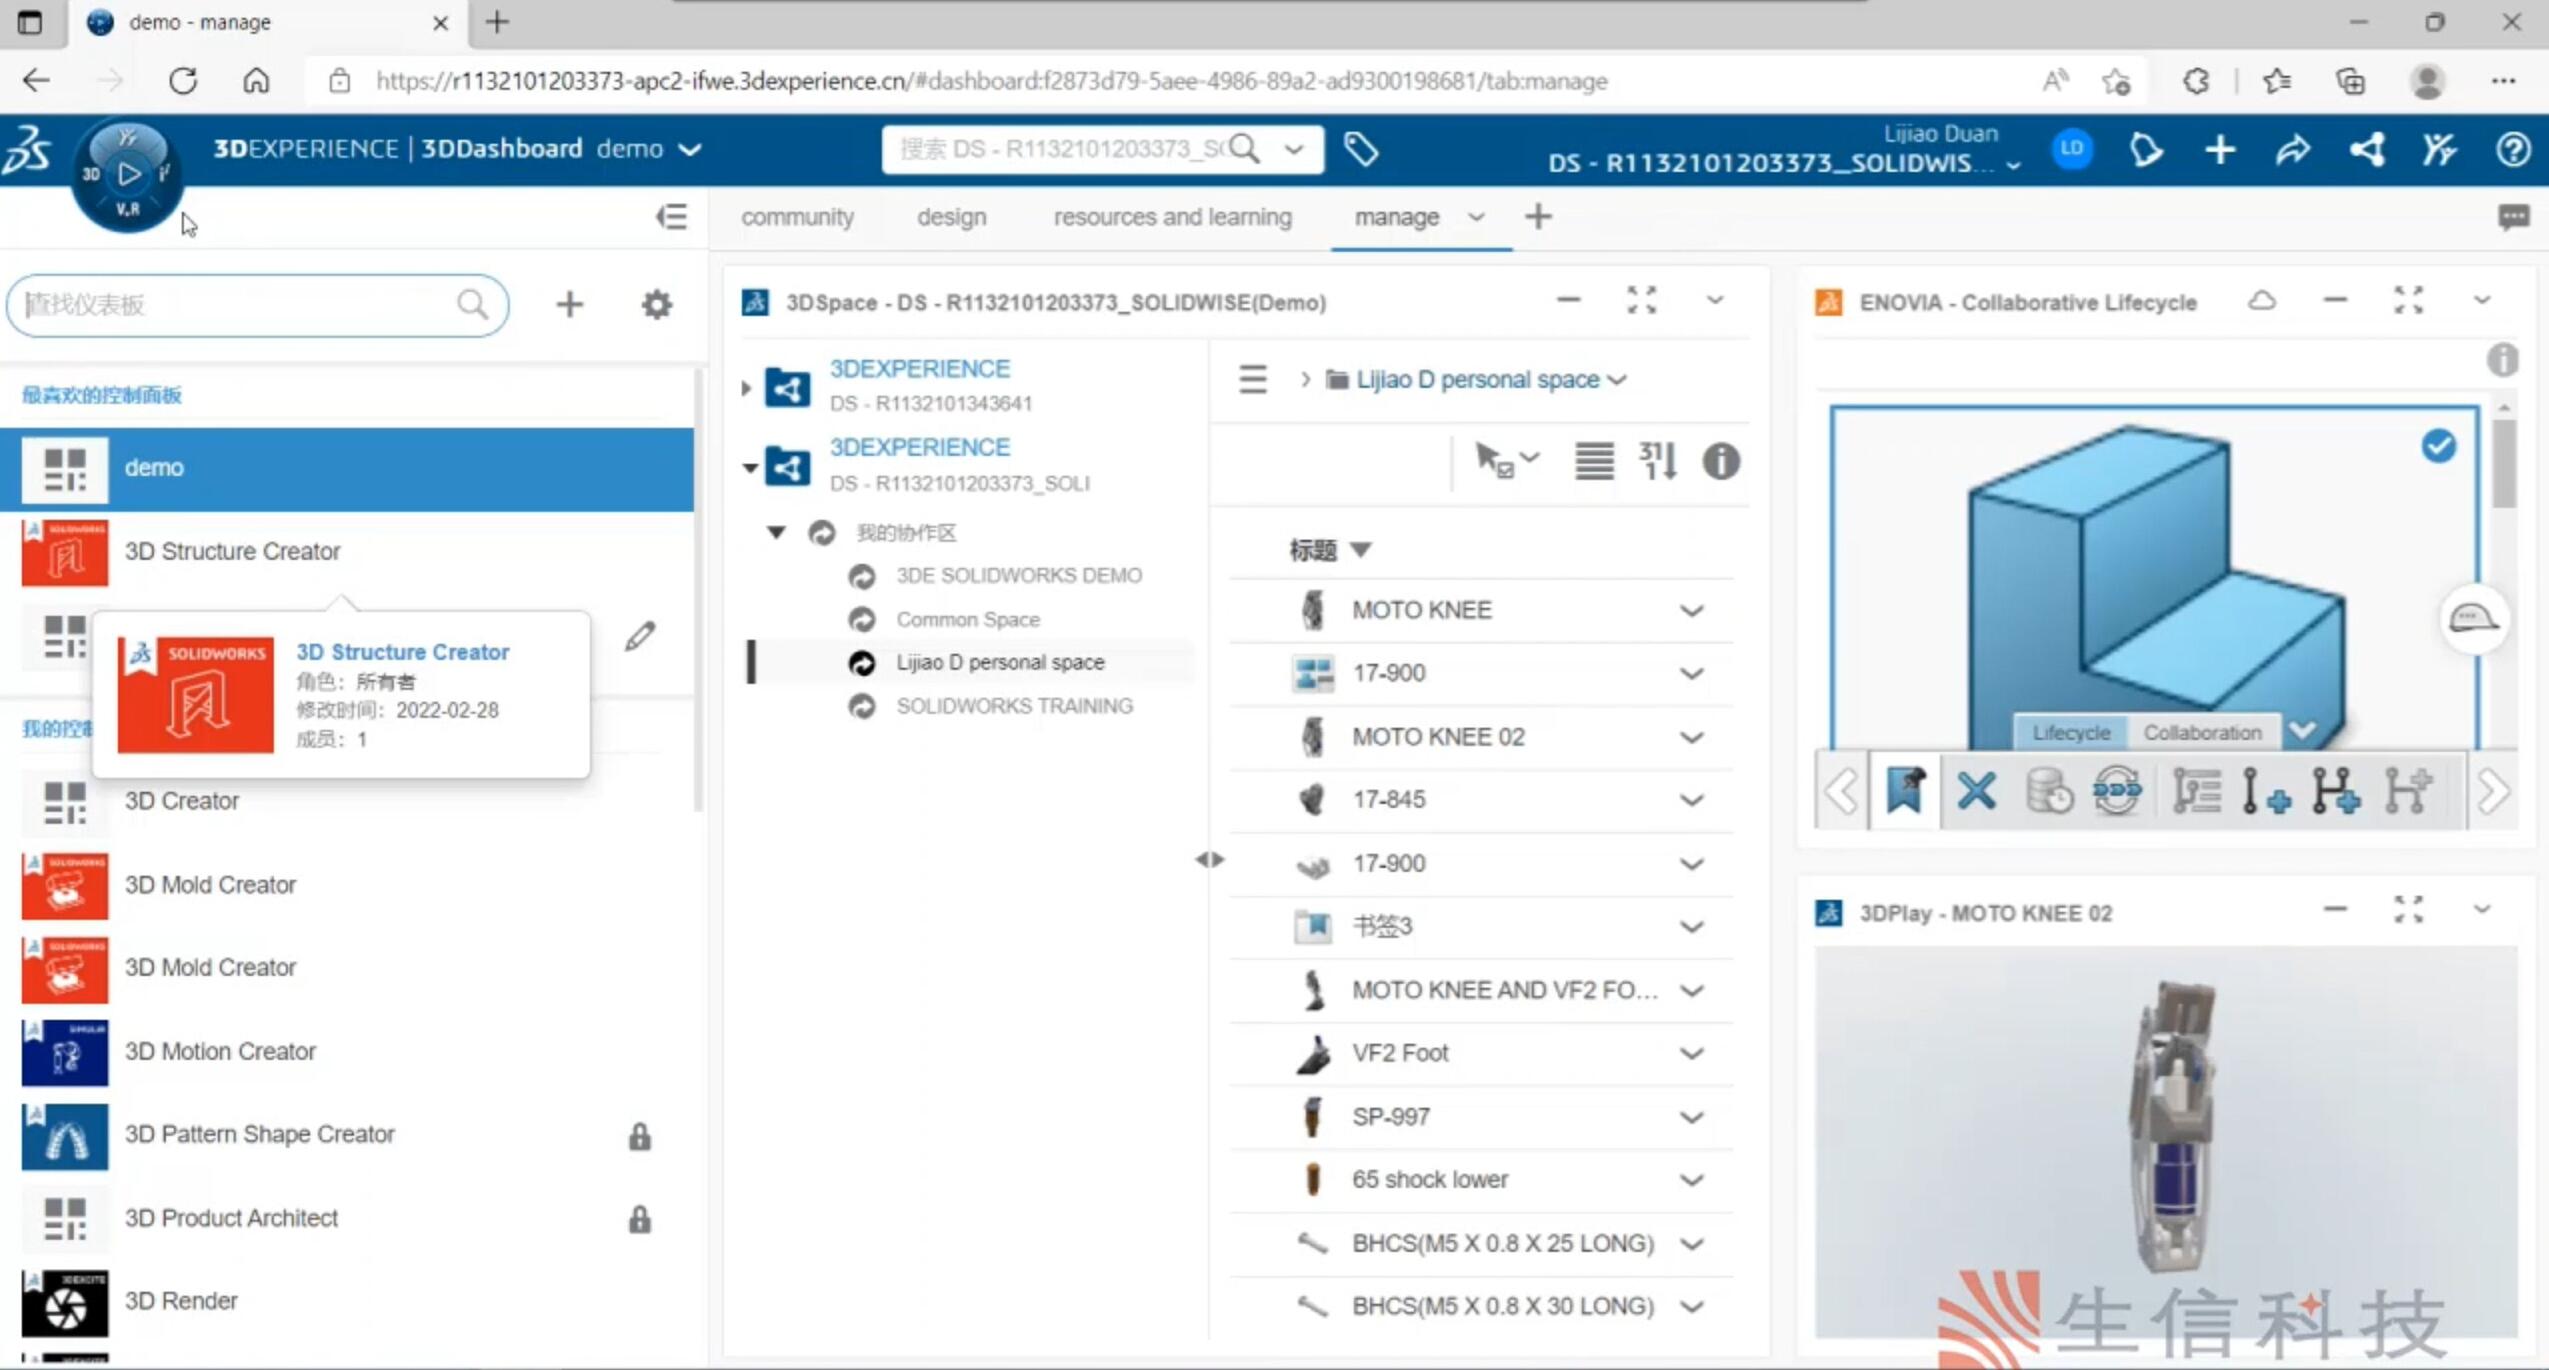Edit dashboard with the pencil icon
Screen dimensions: 2549x1370
click(x=640, y=636)
